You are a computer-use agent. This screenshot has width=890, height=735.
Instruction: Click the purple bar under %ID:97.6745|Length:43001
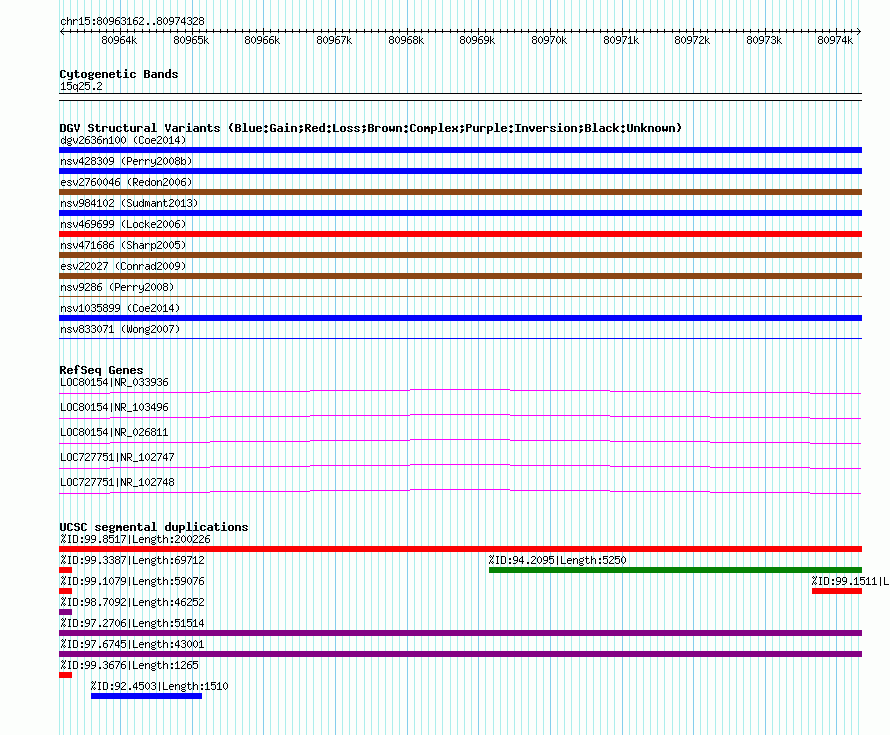[x=460, y=654]
